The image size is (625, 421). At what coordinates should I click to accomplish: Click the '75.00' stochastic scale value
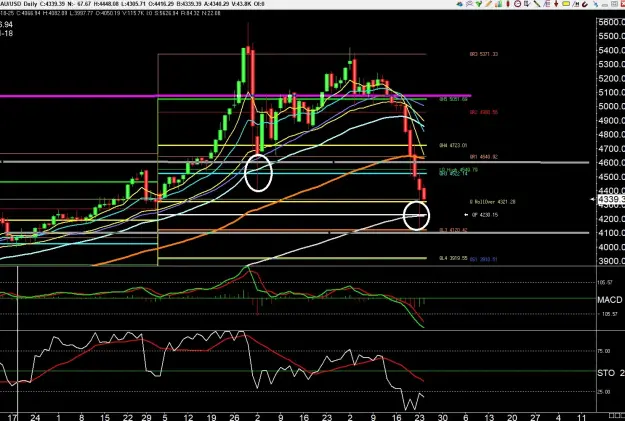[x=604, y=351]
